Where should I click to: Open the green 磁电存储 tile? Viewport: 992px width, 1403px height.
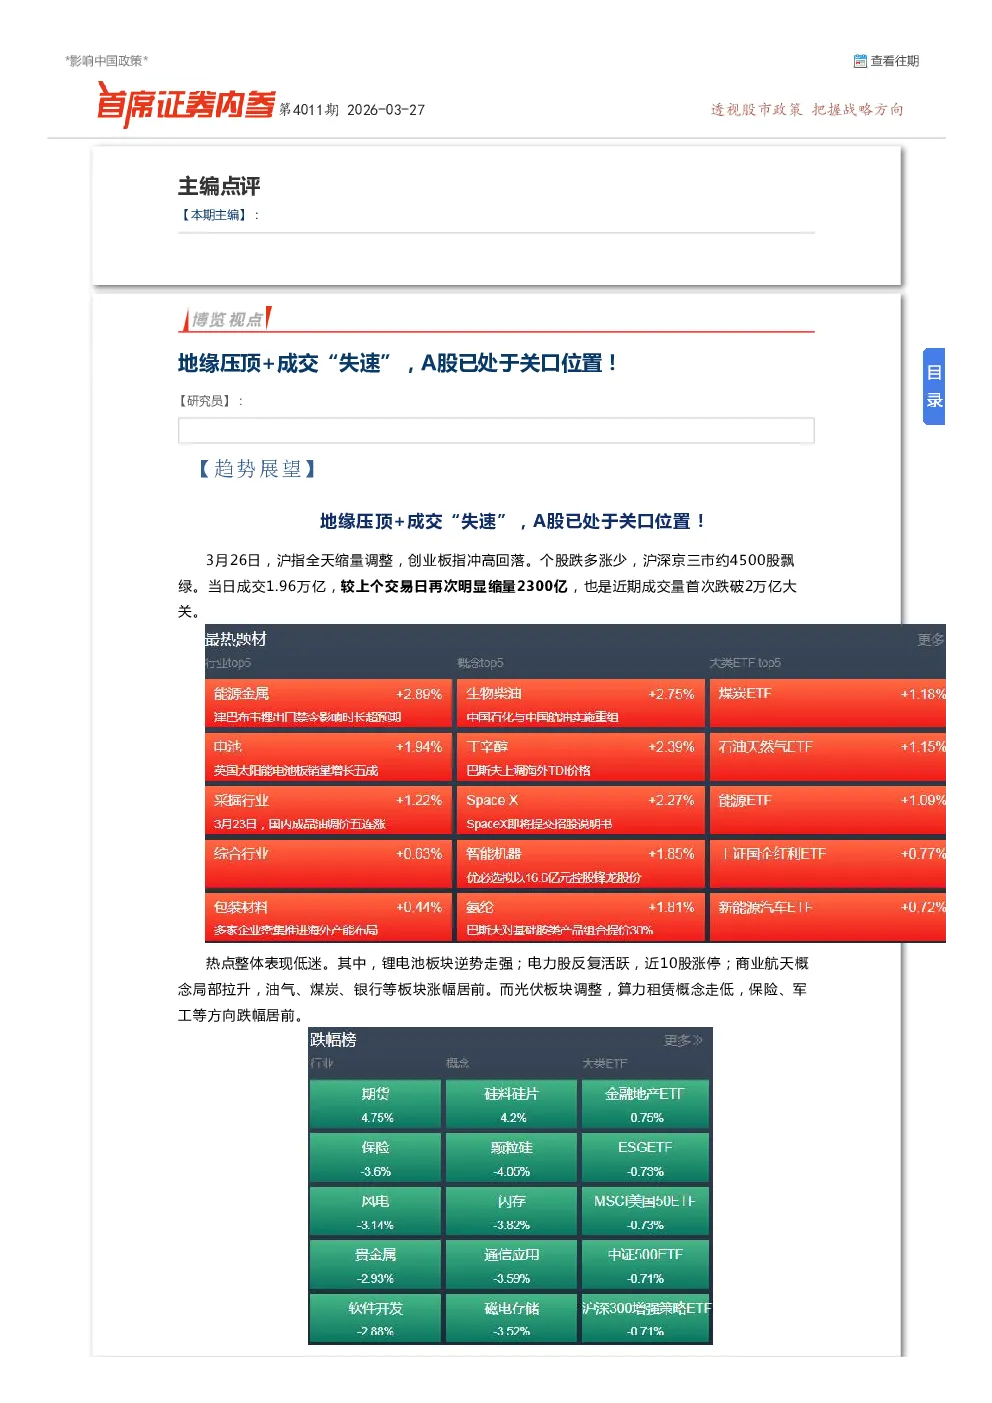pyautogui.click(x=512, y=1318)
